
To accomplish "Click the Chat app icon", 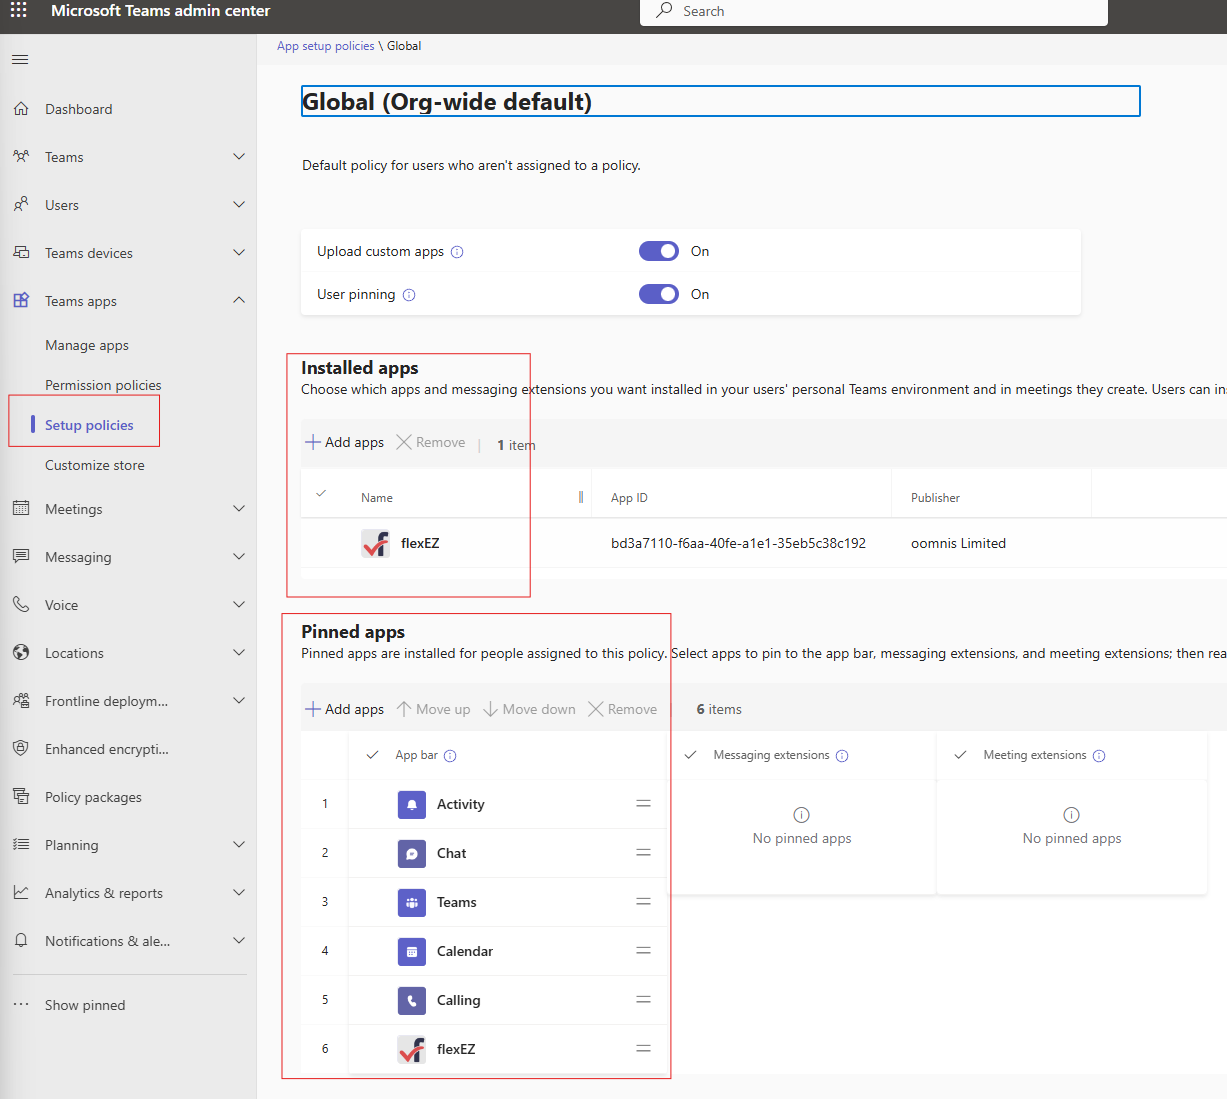I will (x=412, y=853).
